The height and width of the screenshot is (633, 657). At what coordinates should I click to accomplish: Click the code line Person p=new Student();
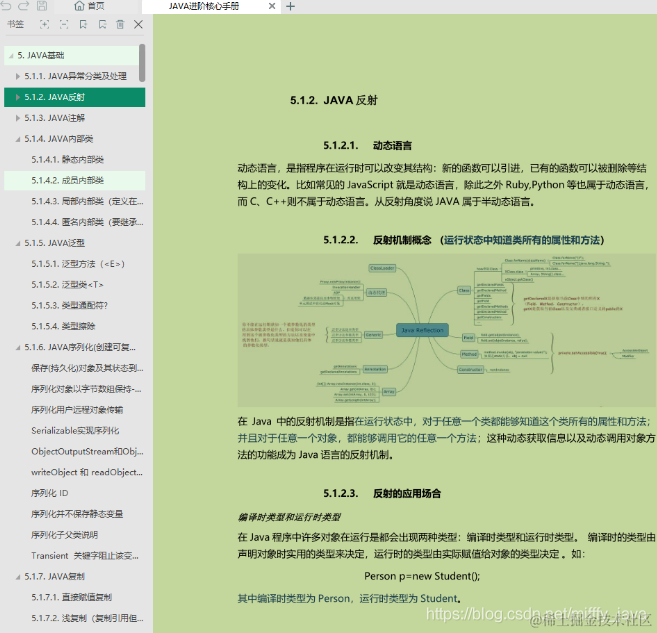click(422, 576)
